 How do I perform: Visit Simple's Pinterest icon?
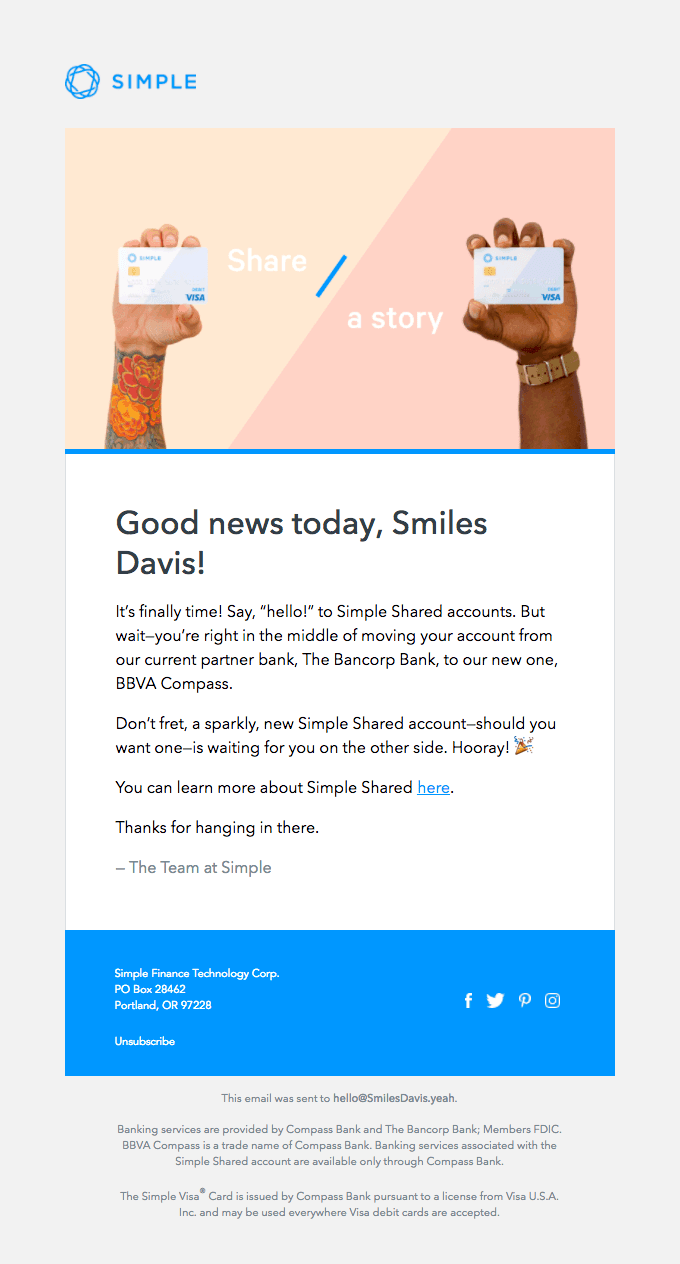tap(524, 1000)
